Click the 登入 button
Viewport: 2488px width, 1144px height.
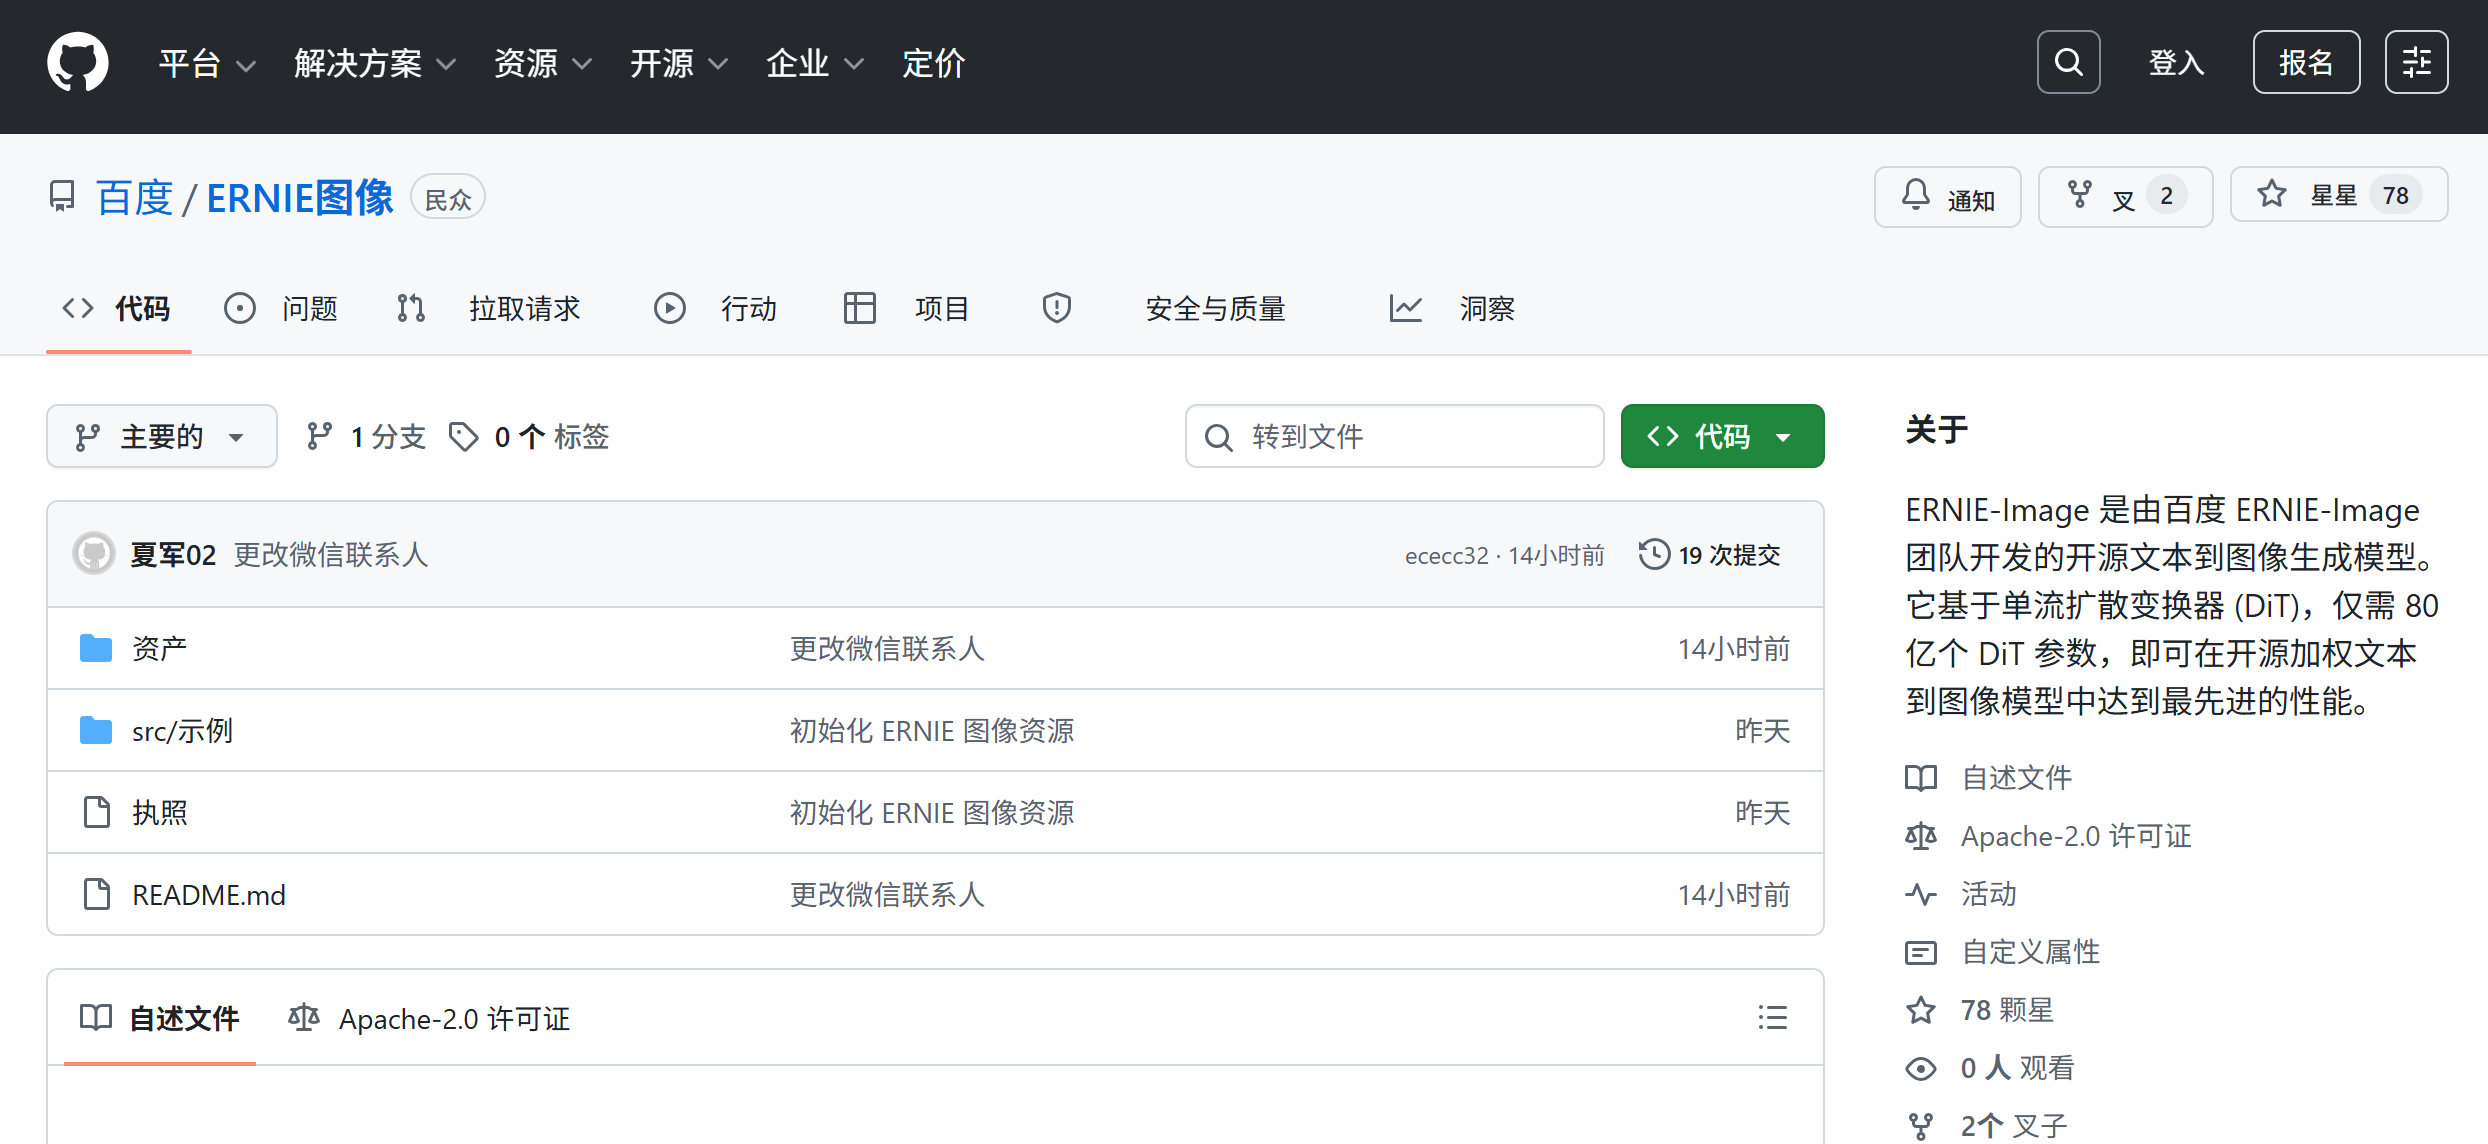(2175, 61)
